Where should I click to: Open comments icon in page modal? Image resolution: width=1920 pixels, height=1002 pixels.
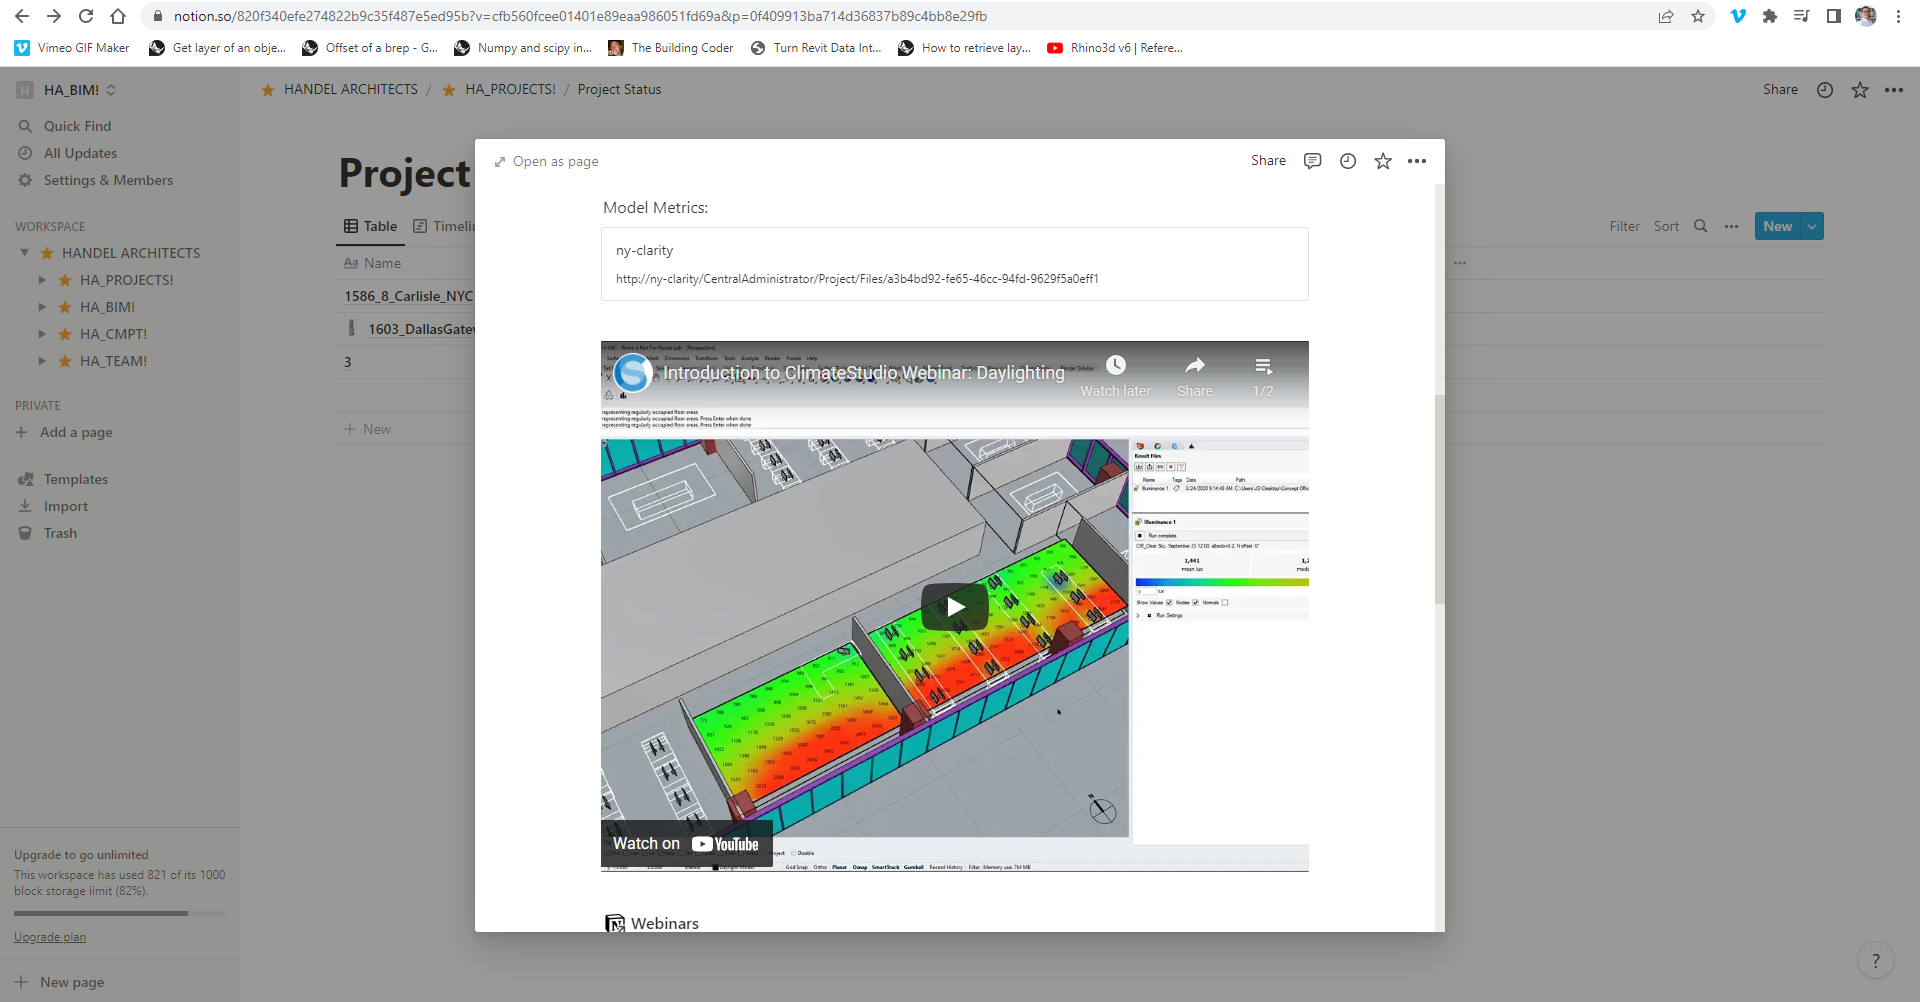point(1312,161)
